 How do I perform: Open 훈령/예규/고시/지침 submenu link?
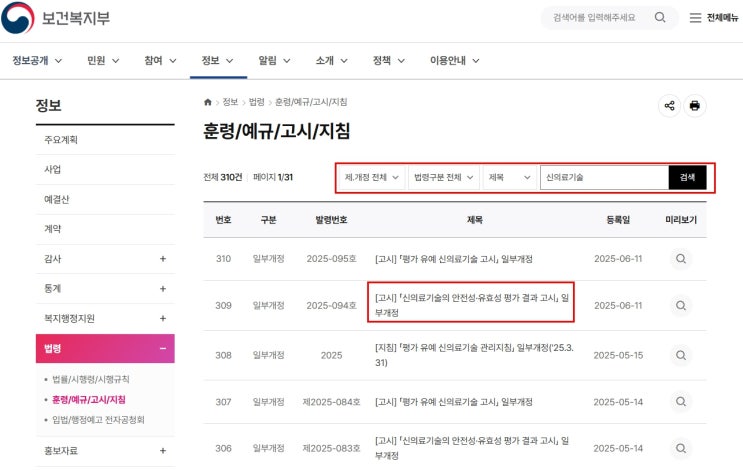point(89,399)
